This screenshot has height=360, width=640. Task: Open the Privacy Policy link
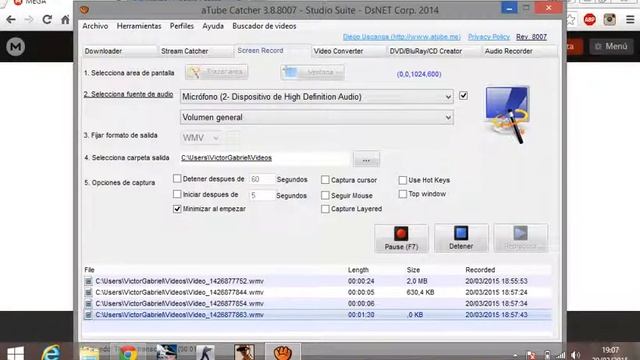(x=489, y=37)
